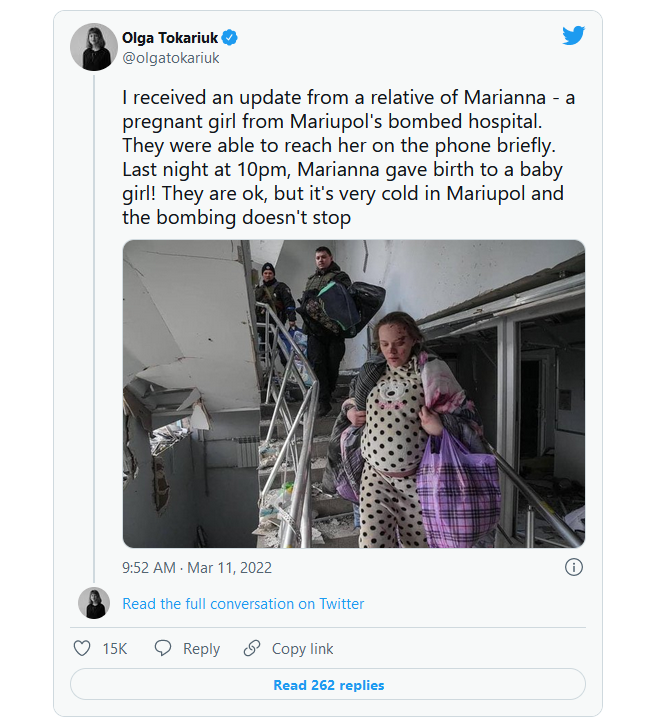Click the verified badge next to Olga Tokariuk
Screen dimensions: 659x723
(x=230, y=37)
